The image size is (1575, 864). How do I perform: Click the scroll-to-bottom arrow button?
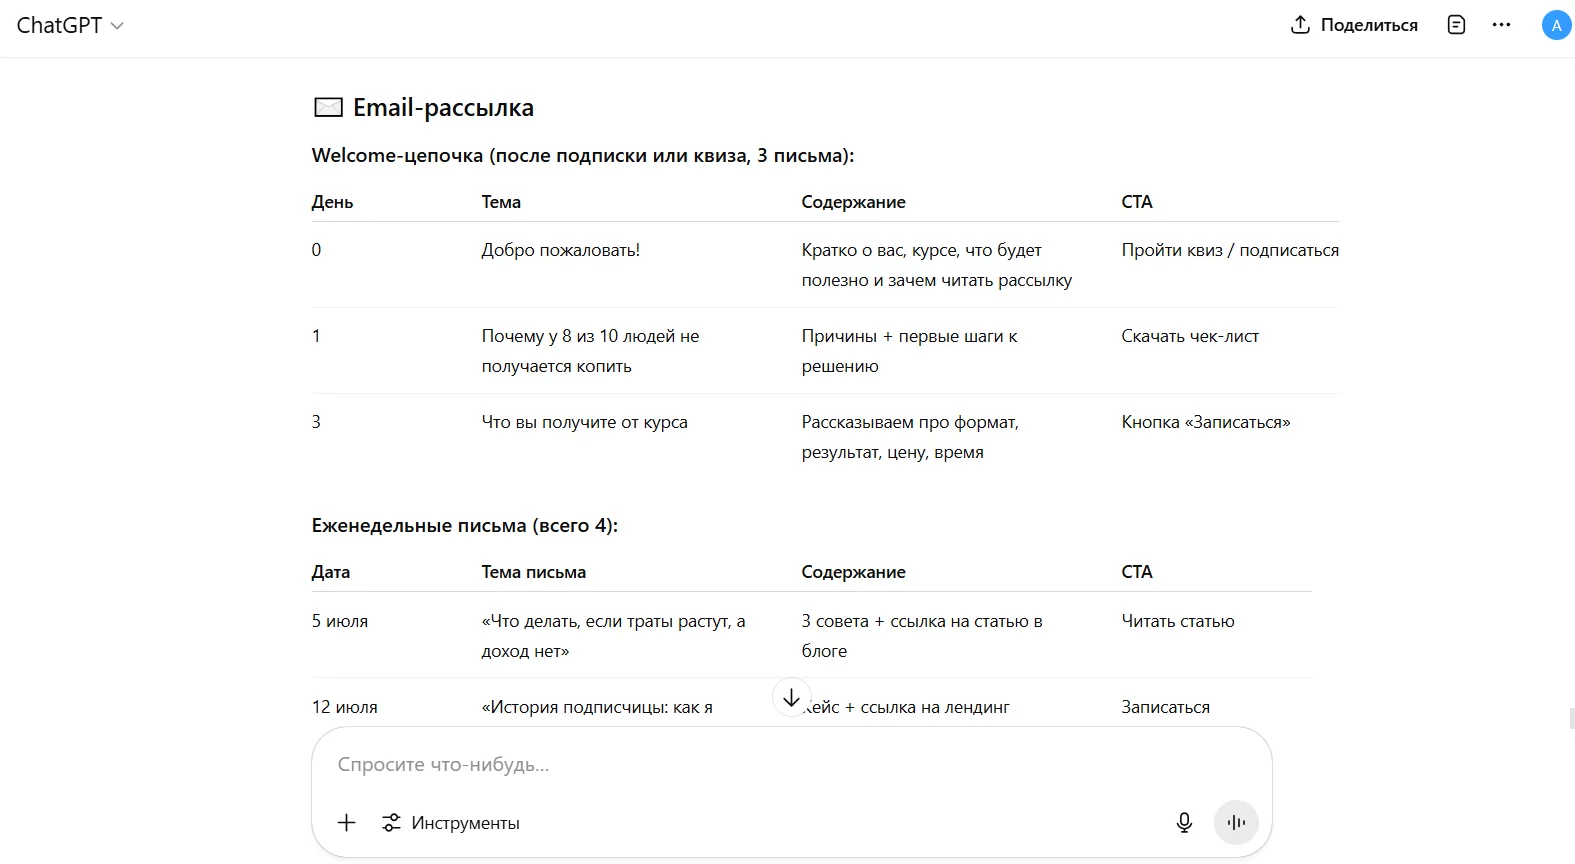(791, 697)
